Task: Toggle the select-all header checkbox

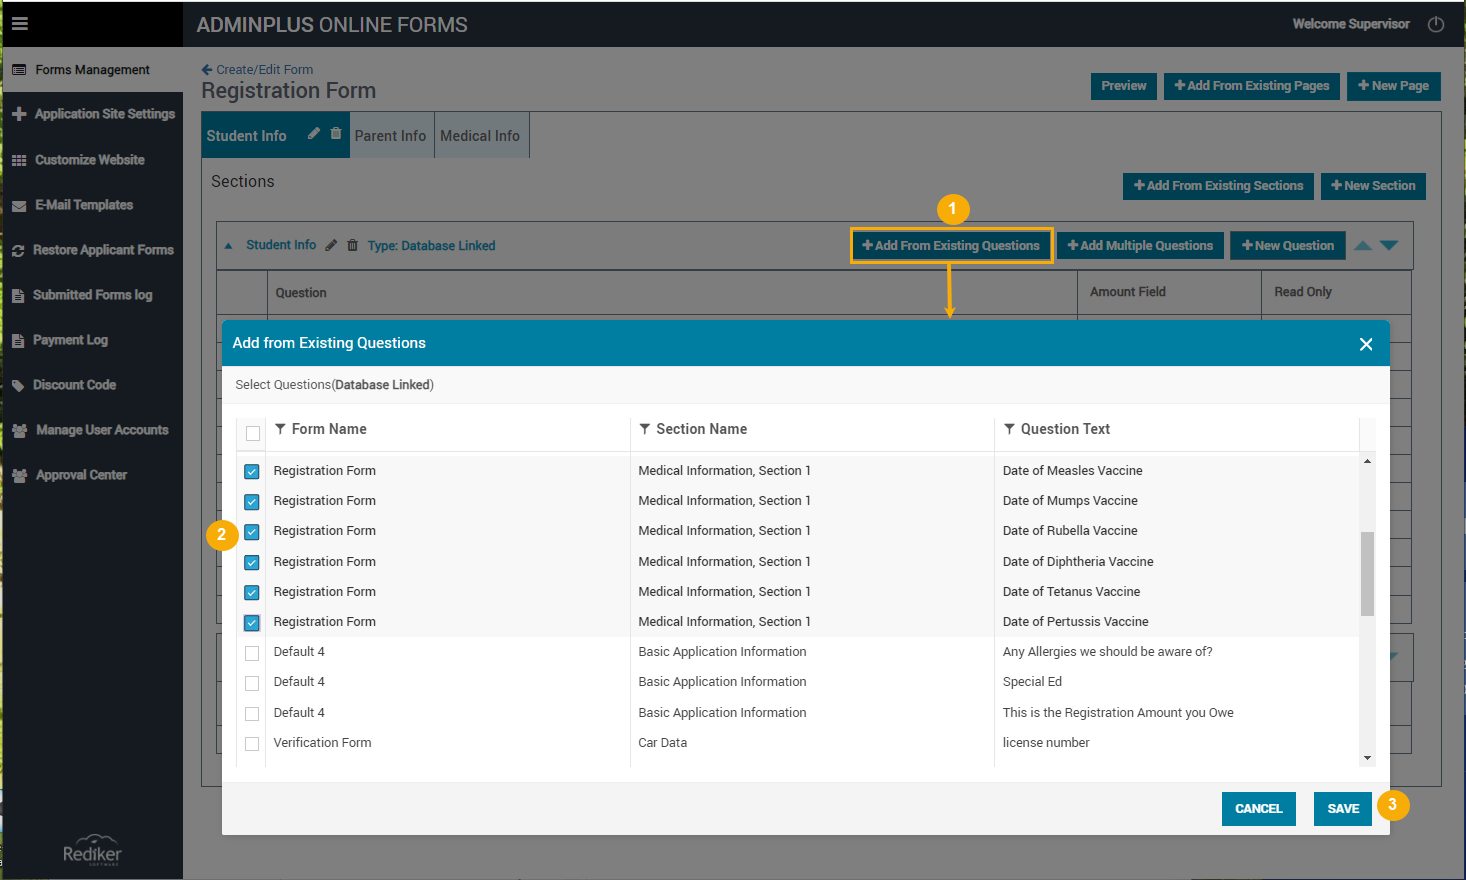Action: [253, 433]
